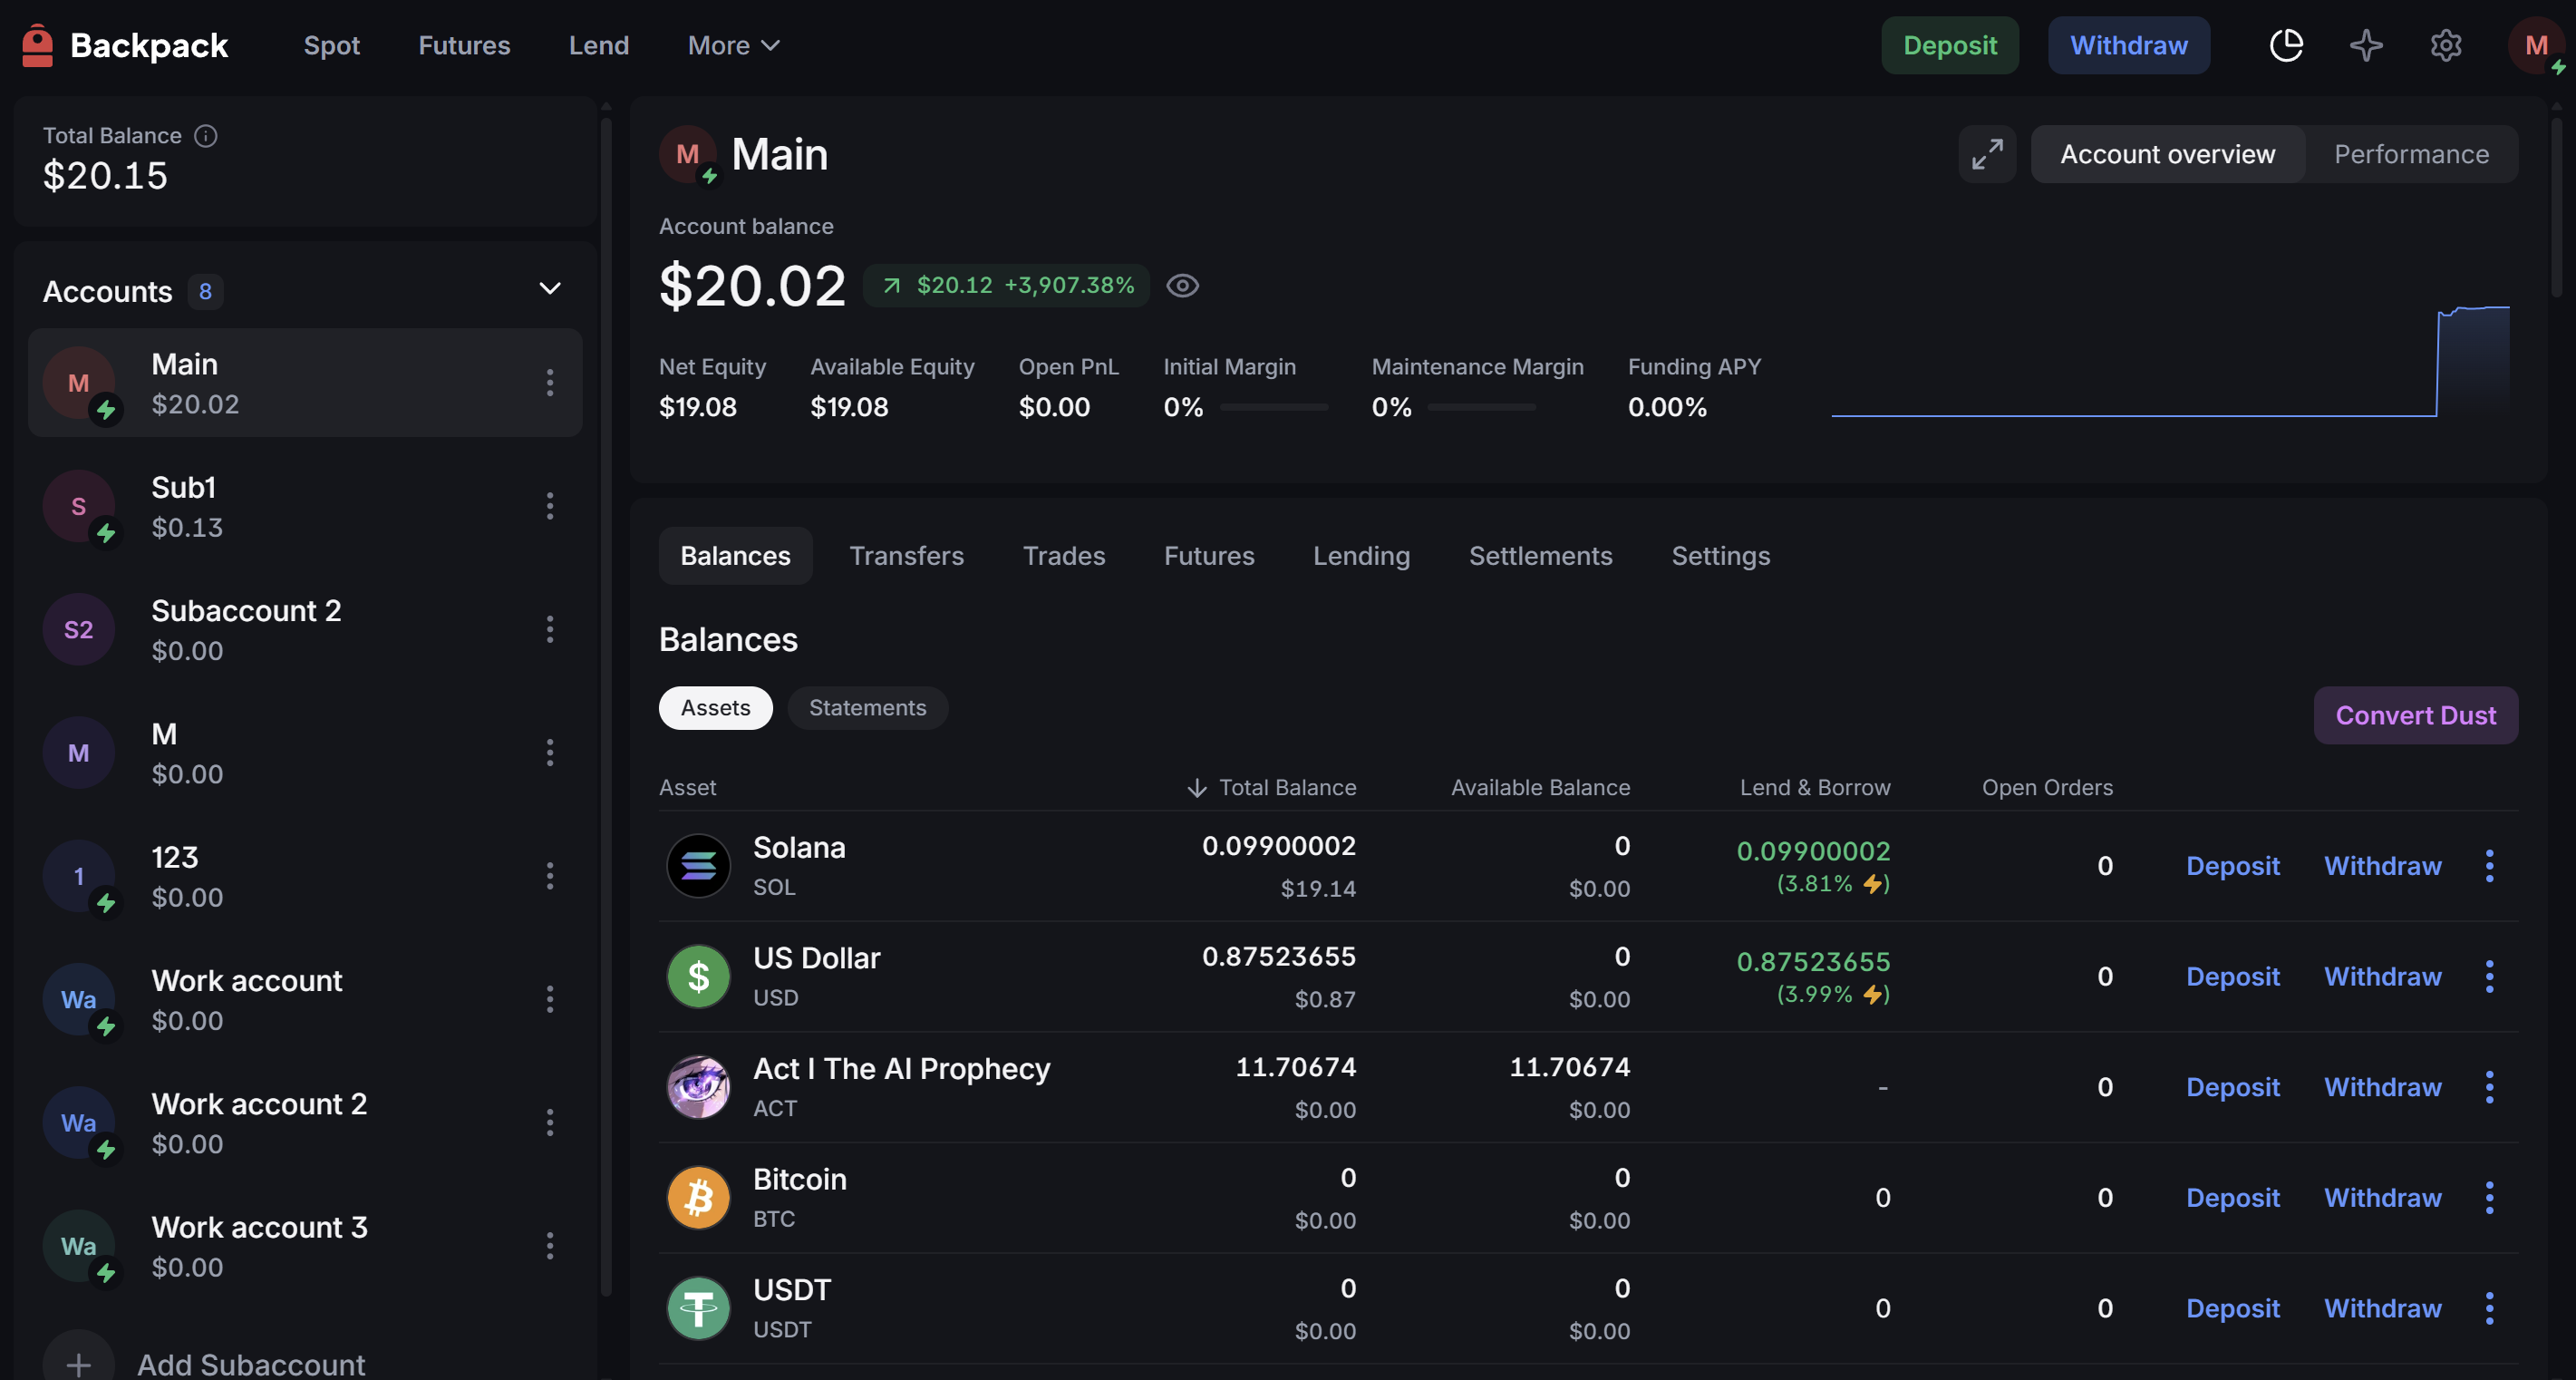Image resolution: width=2576 pixels, height=1380 pixels.
Task: Click the Bitcoin asset icon
Action: point(698,1197)
